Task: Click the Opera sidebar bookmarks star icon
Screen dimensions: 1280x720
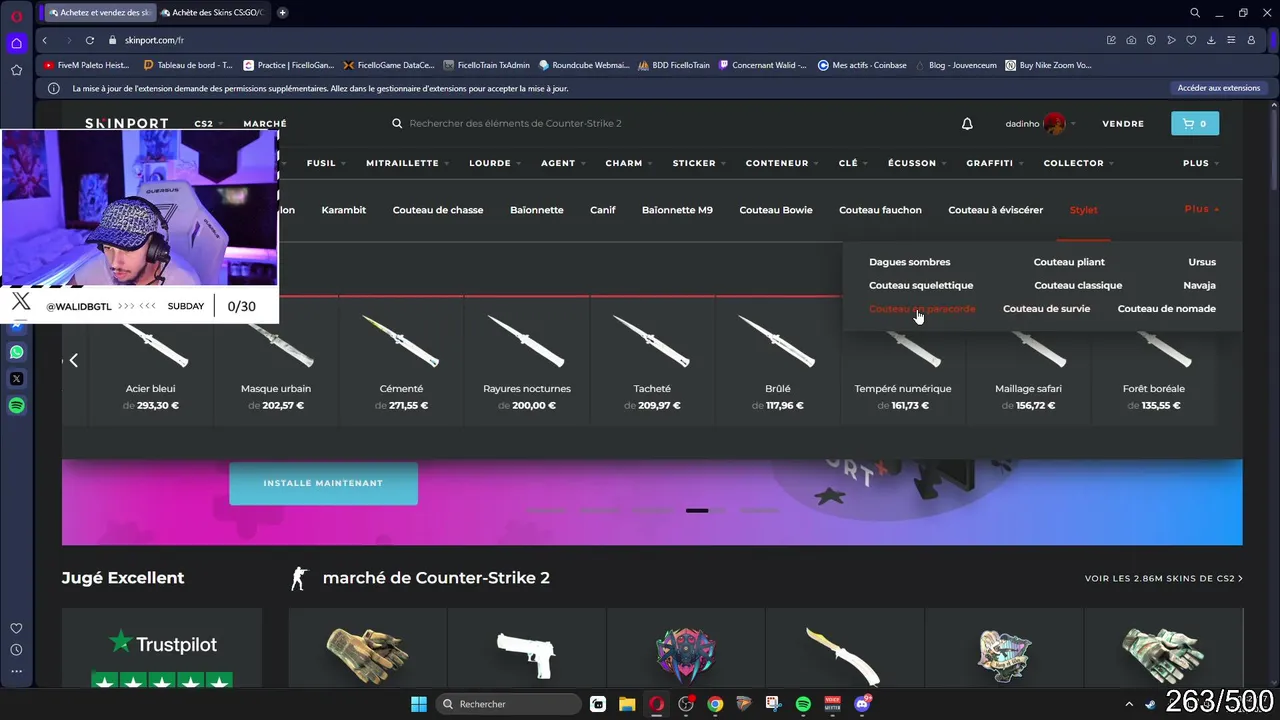Action: tap(16, 70)
